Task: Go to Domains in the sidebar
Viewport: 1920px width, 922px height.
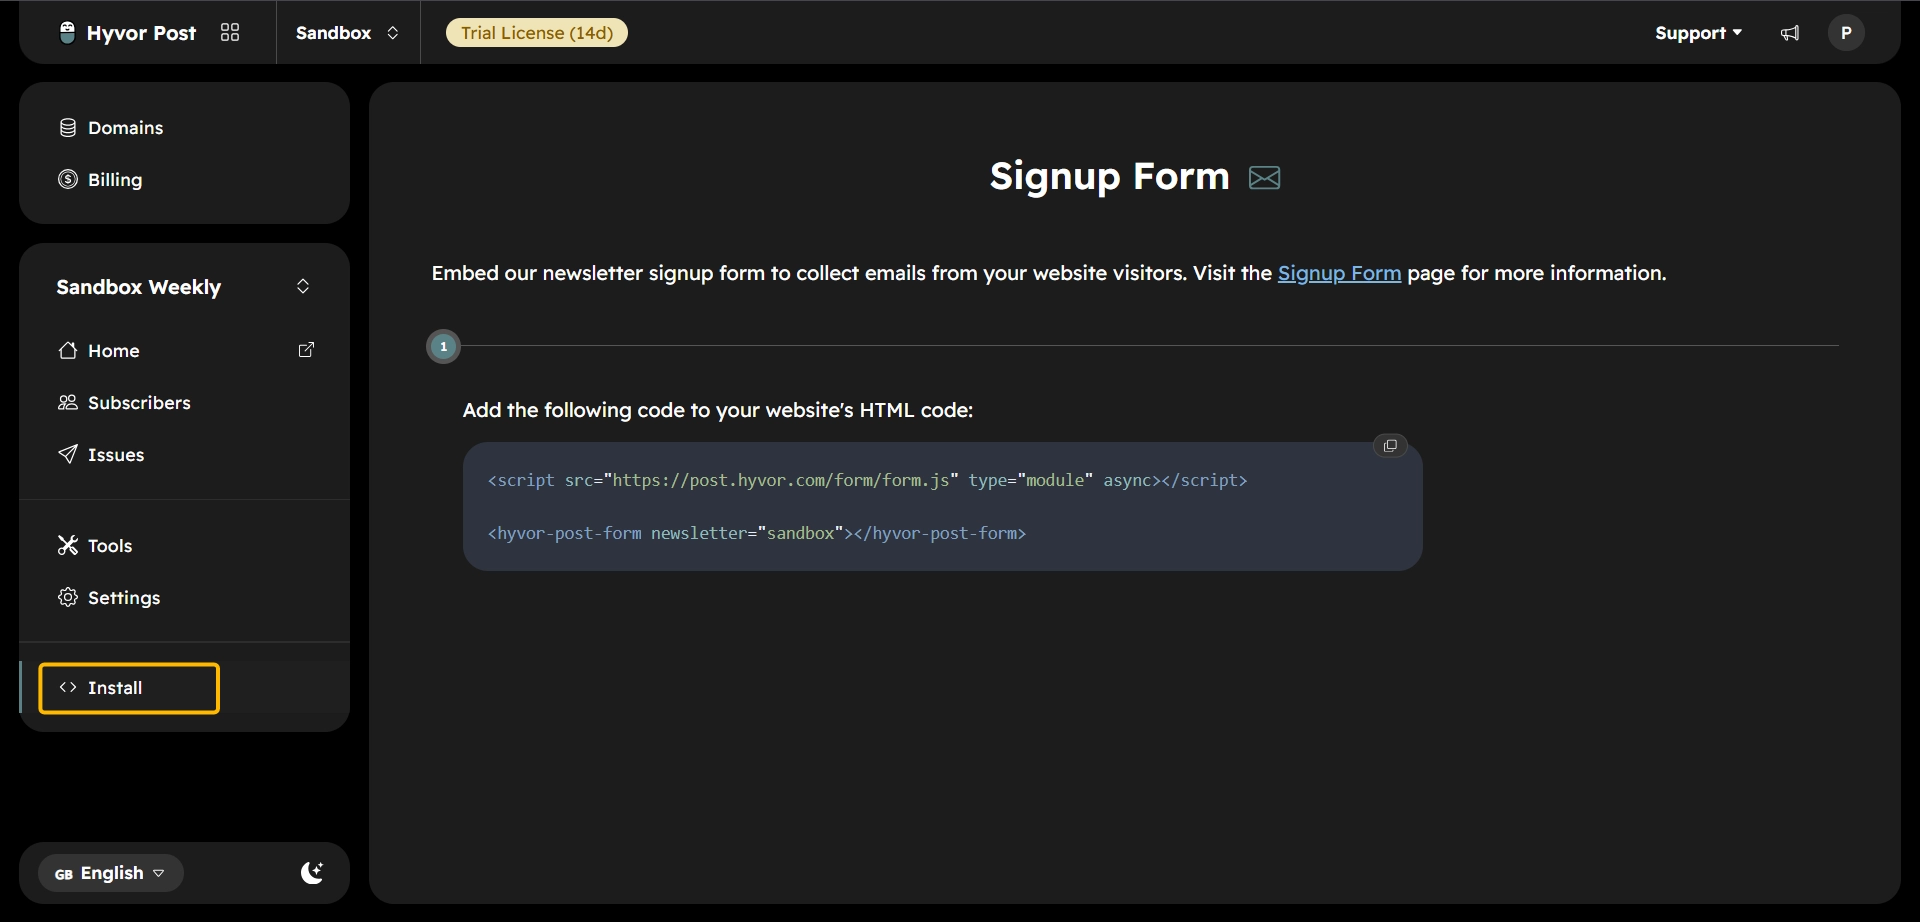Action: (184, 128)
